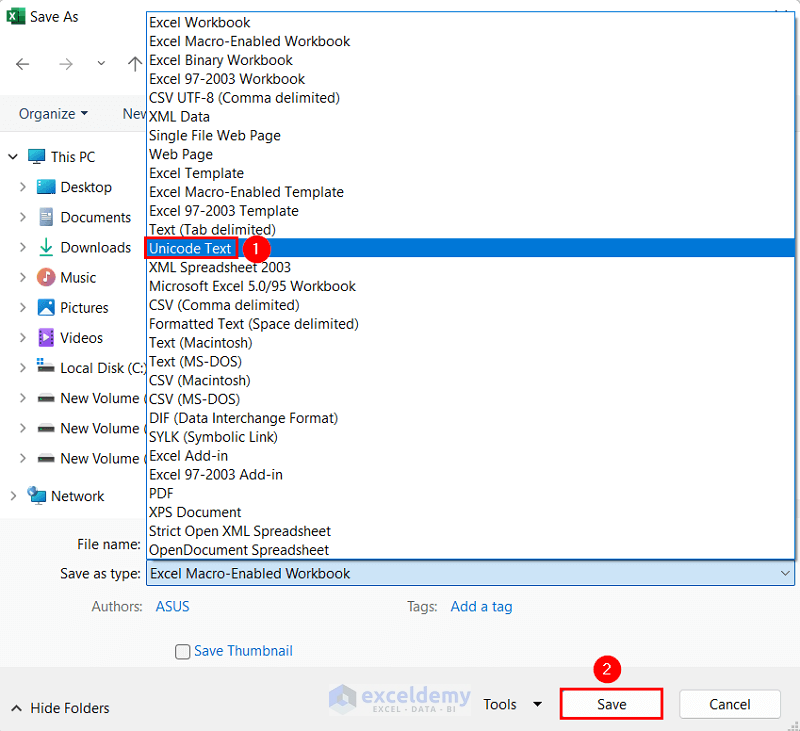Choose CSV (Macintosh) format
The height and width of the screenshot is (731, 800).
click(470, 381)
